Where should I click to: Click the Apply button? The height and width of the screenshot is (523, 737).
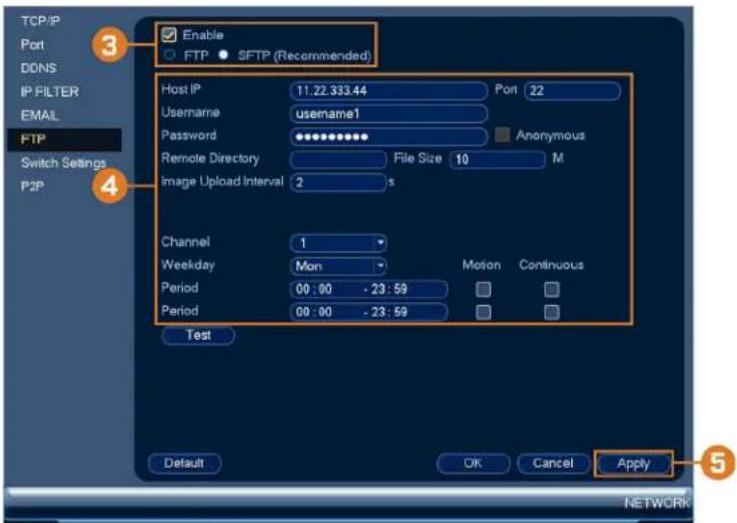(x=633, y=464)
